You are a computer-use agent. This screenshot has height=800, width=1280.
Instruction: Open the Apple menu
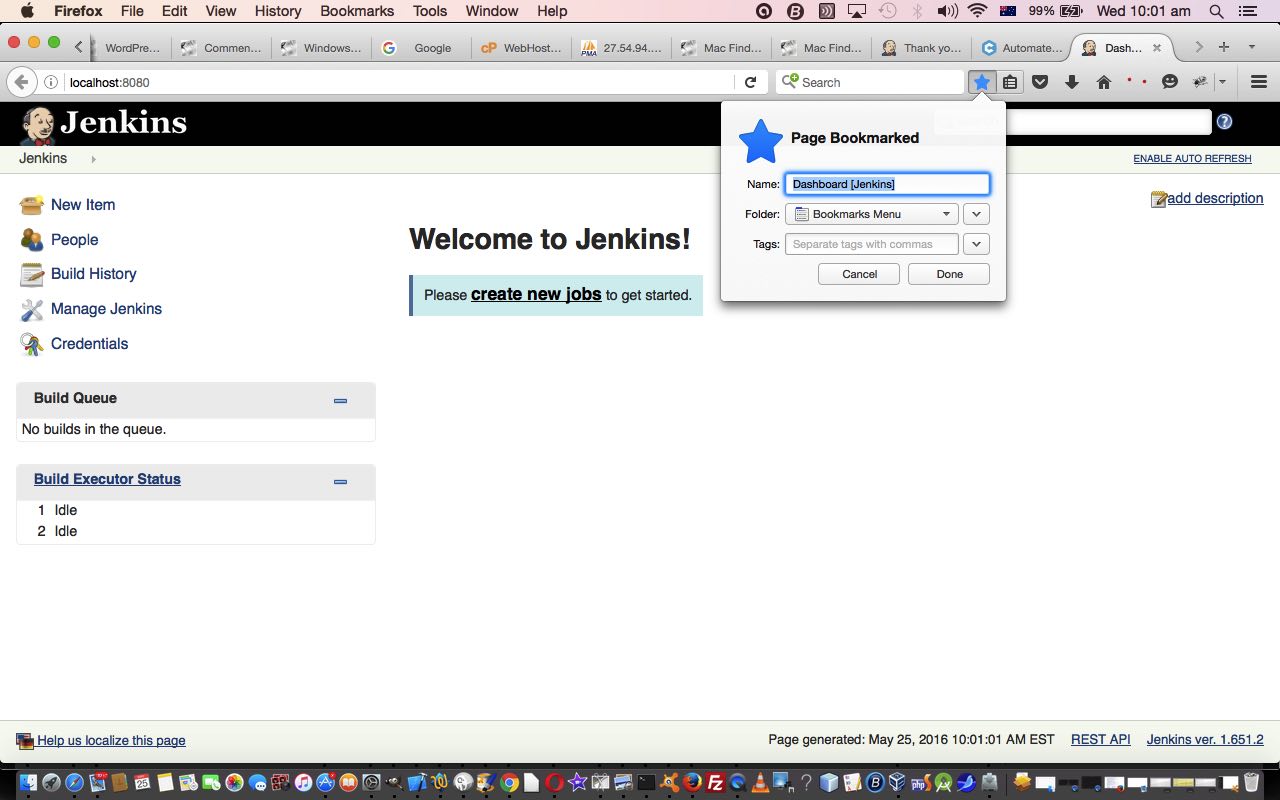(27, 11)
